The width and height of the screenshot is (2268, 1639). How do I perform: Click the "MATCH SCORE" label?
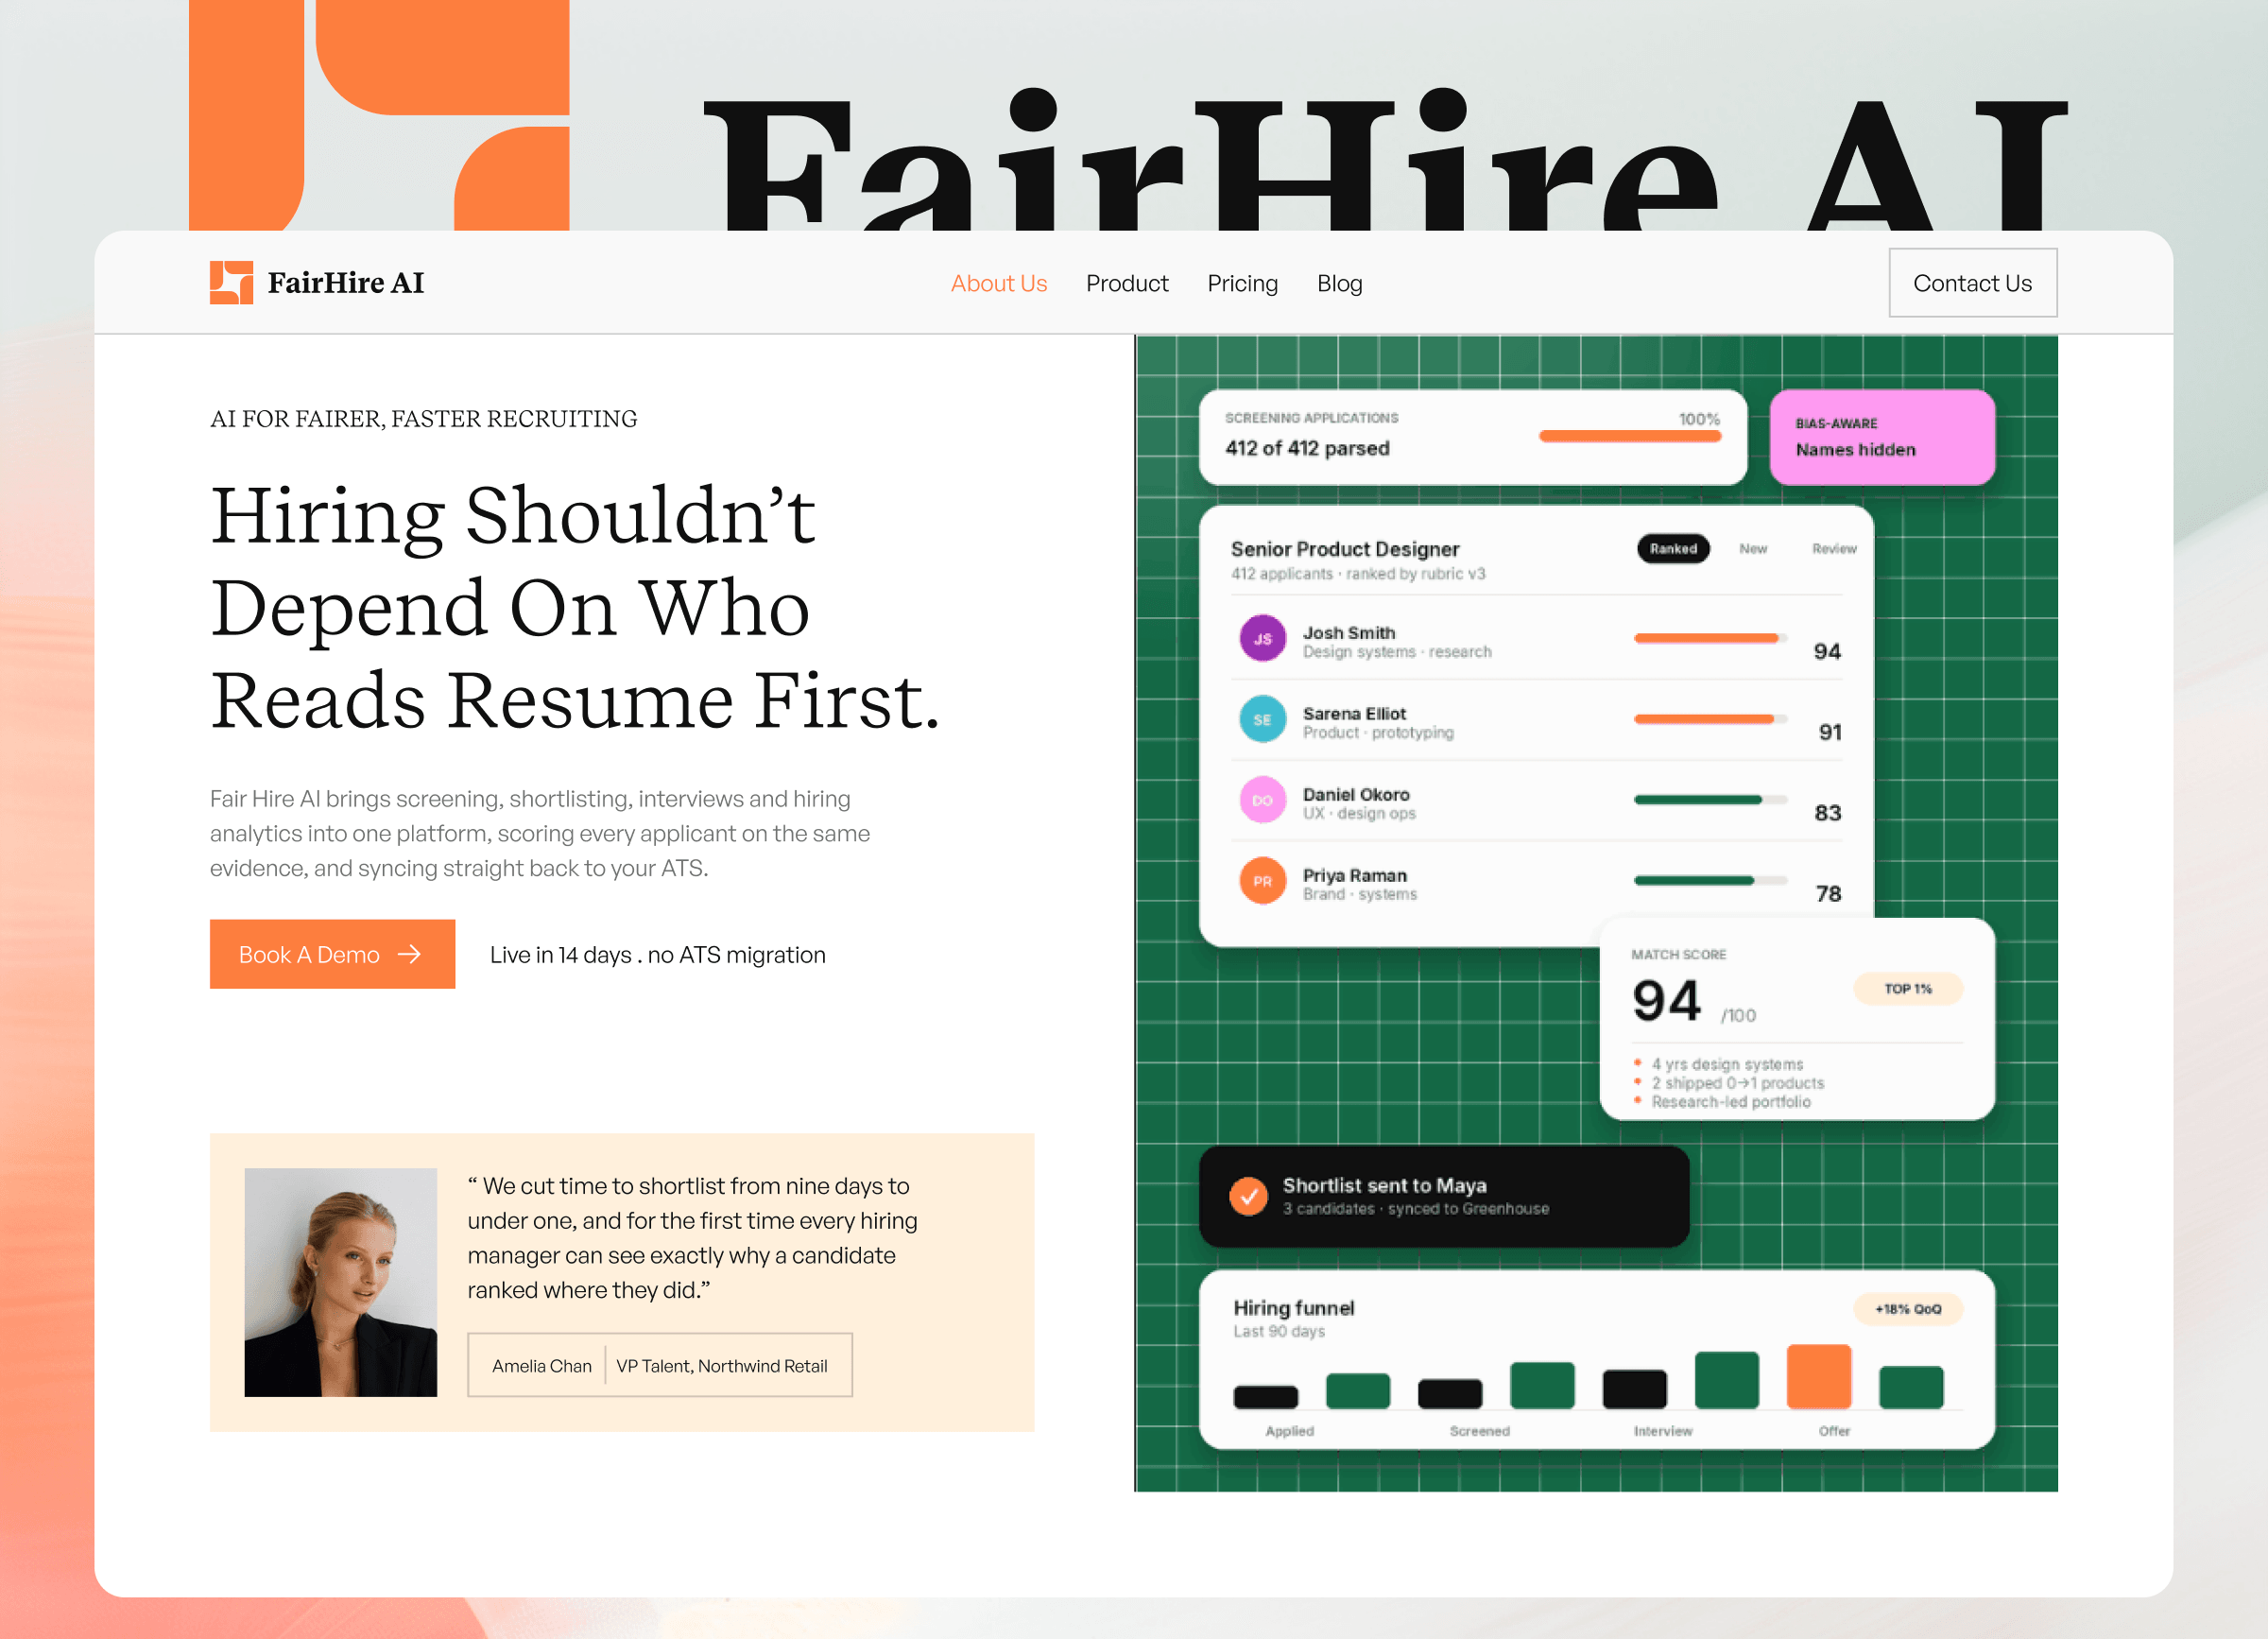1678,955
